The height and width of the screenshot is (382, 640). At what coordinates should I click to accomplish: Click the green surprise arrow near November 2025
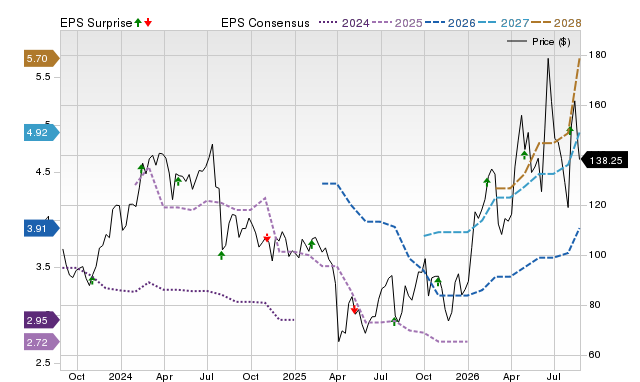tap(438, 281)
